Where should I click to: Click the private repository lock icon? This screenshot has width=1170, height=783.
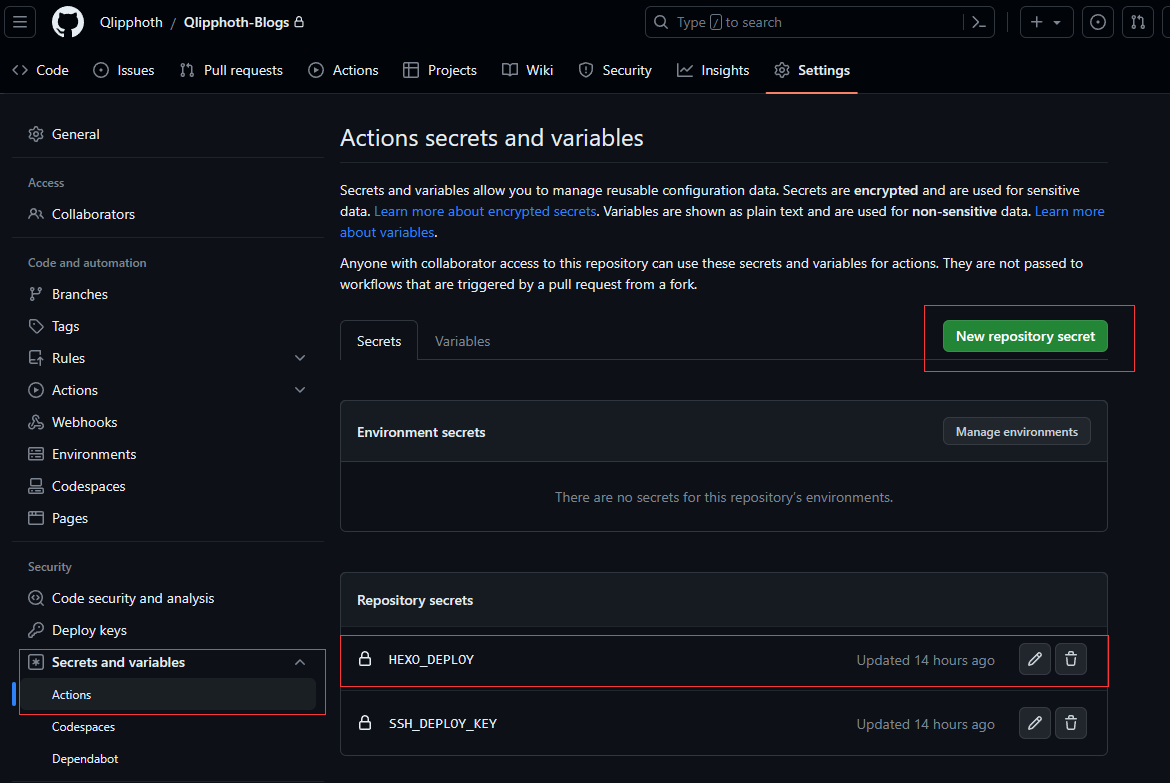click(x=299, y=22)
